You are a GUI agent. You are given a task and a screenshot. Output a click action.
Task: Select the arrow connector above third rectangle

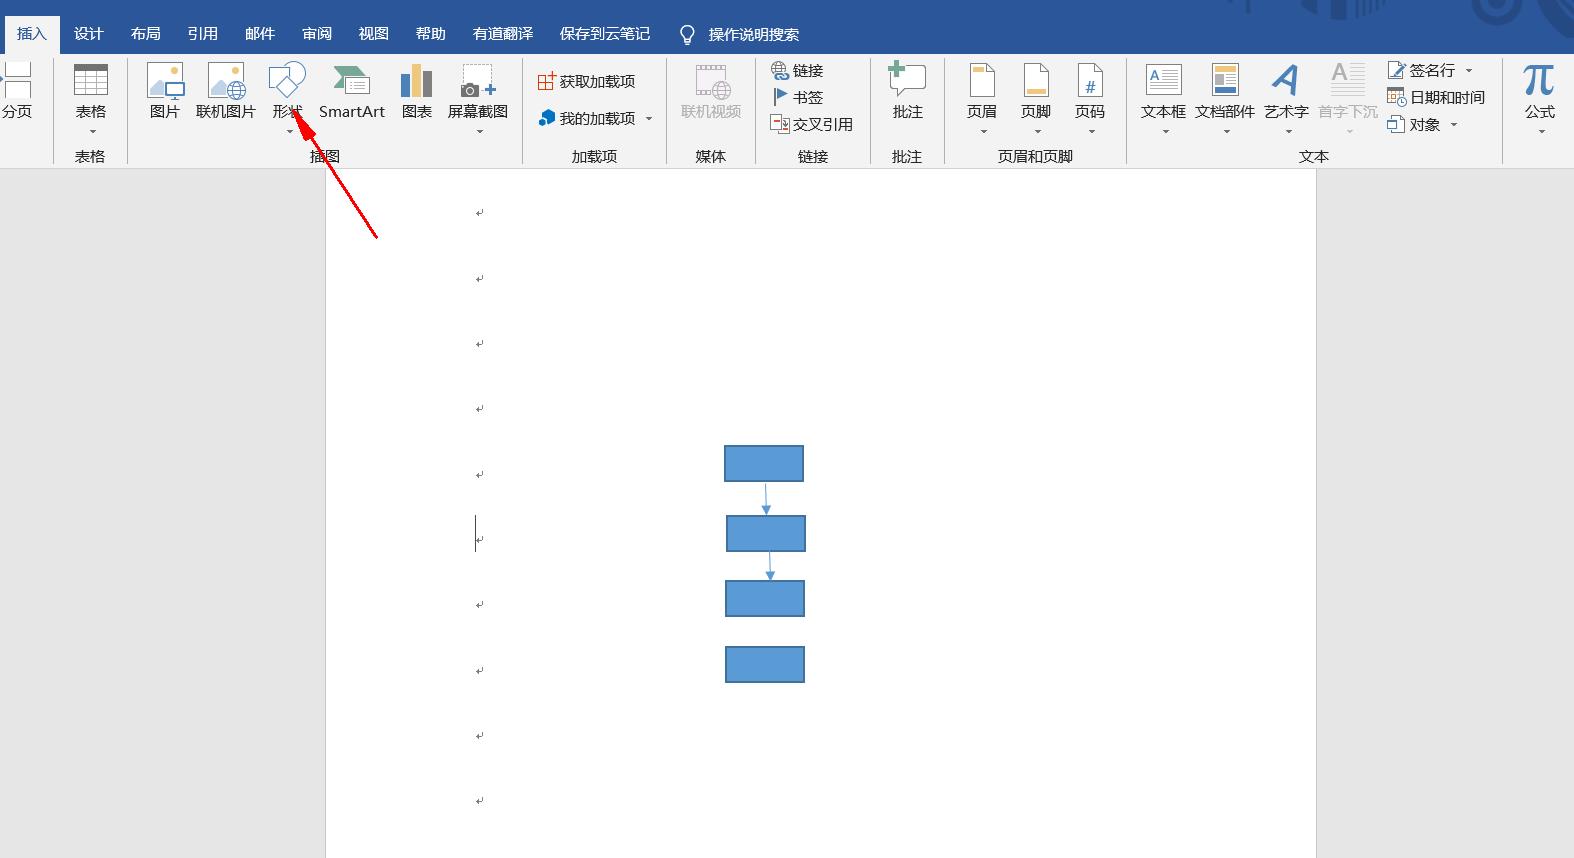point(770,566)
